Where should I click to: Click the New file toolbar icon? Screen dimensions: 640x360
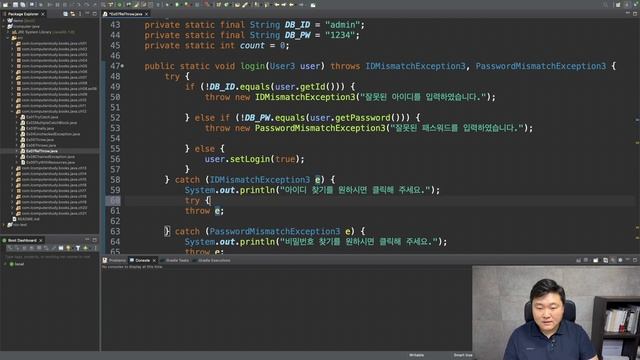(5, 4)
